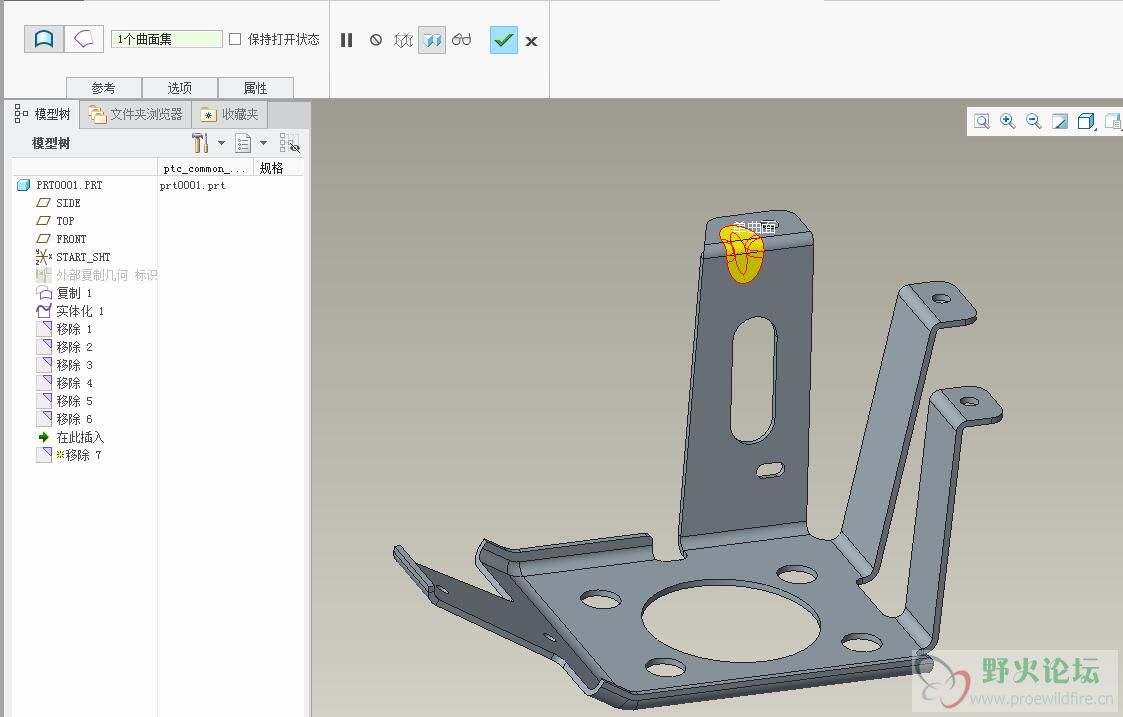Viewport: 1123px width, 717px height.
Task: Select 实体化 1 feature
Action: tap(80, 311)
